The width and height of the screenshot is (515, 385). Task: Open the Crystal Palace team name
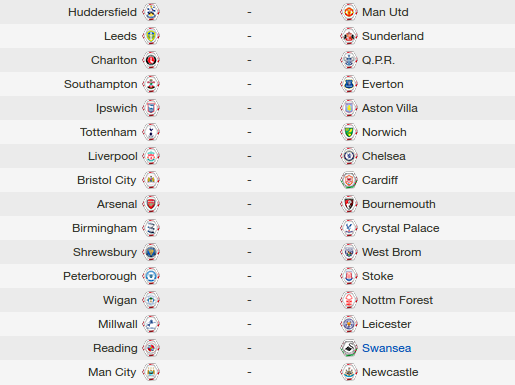[400, 228]
